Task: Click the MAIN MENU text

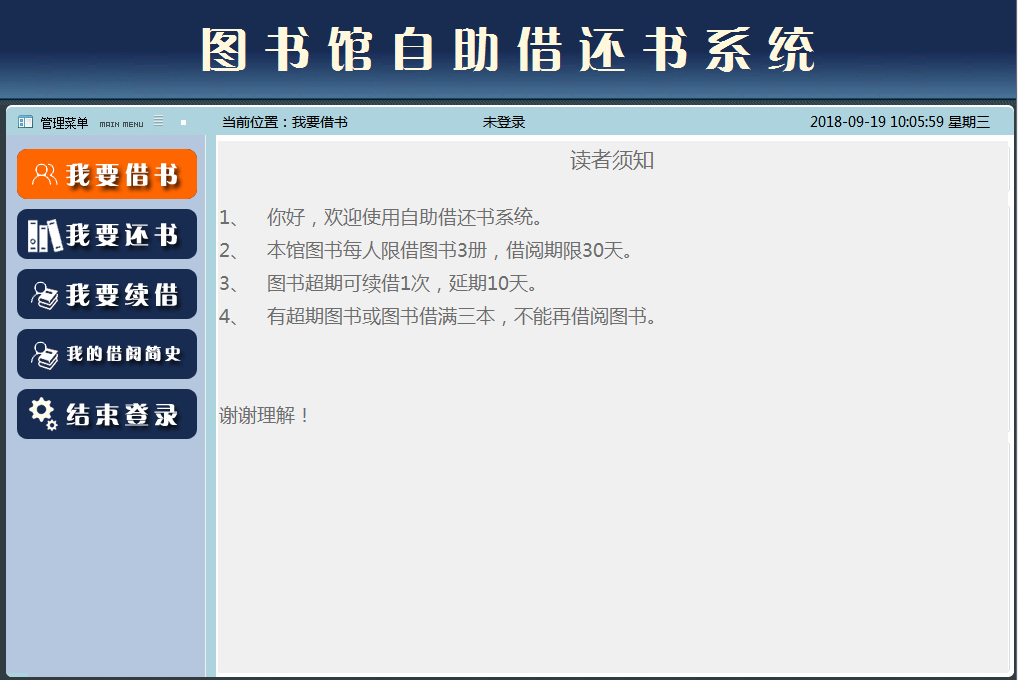Action: pyautogui.click(x=121, y=124)
